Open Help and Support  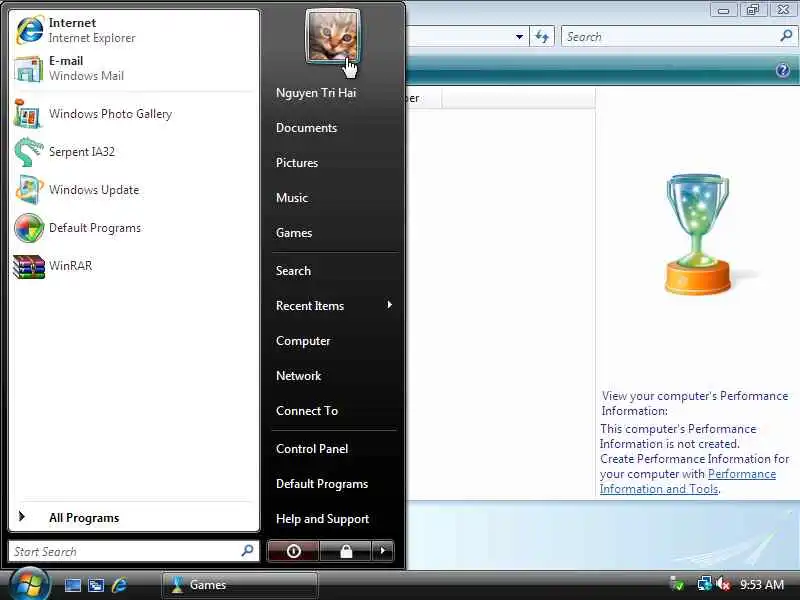pos(322,519)
